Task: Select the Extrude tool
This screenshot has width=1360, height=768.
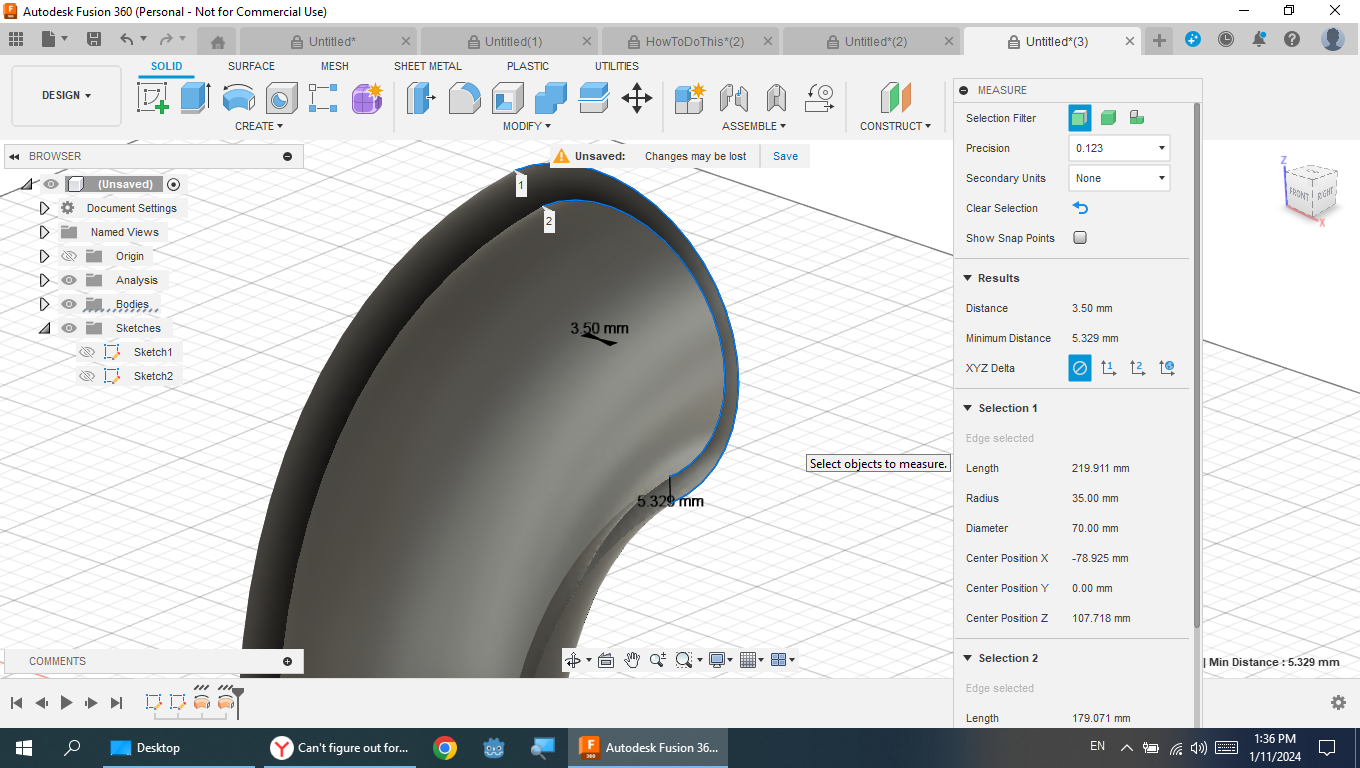Action: click(x=193, y=98)
